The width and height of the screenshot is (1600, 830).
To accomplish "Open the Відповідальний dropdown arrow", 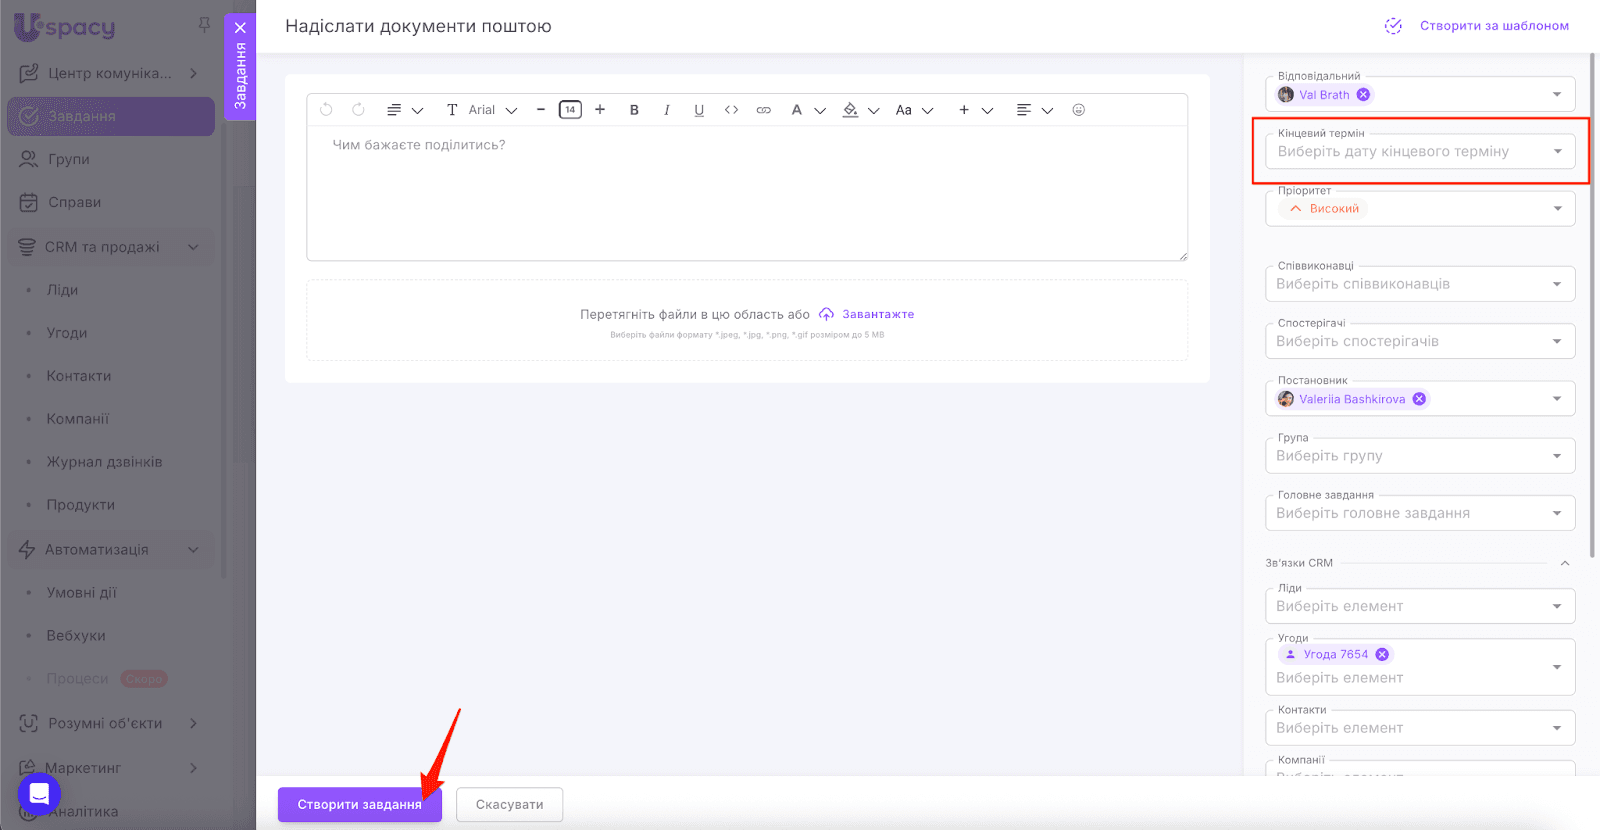I will pyautogui.click(x=1557, y=94).
